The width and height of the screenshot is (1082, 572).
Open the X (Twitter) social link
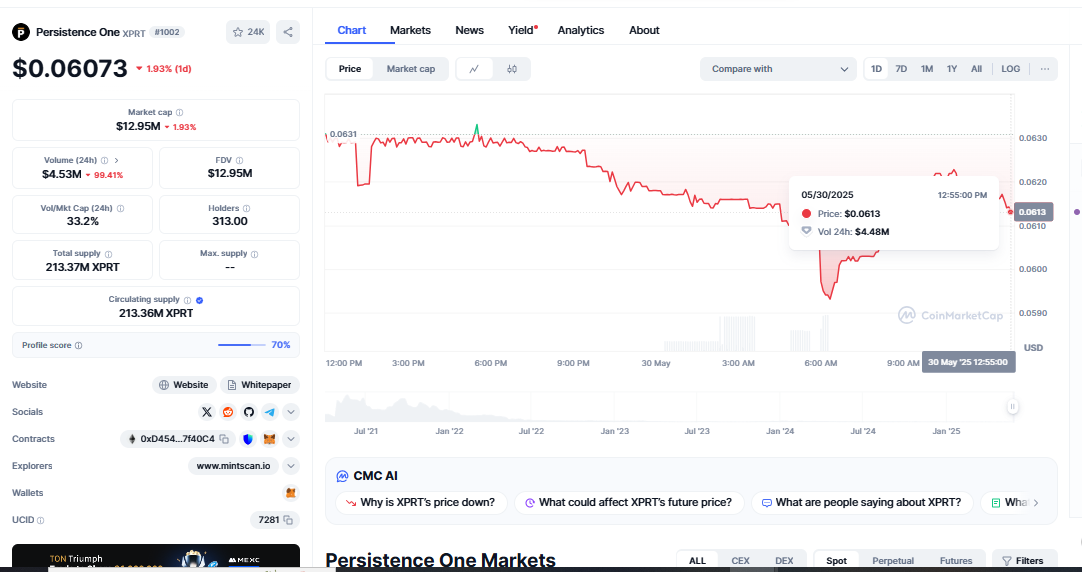206,412
